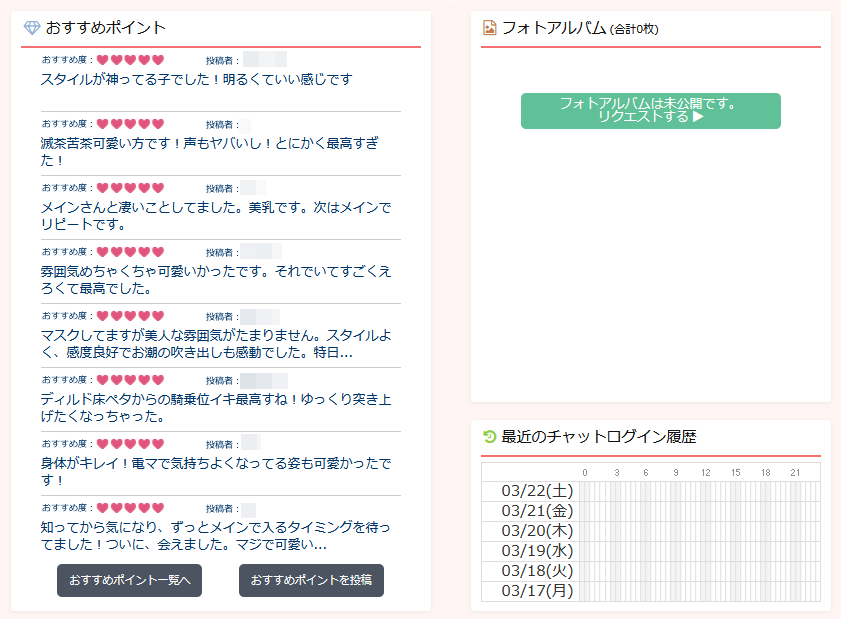Screen dimensions: 841x619
Task: Open the おすすめポイント一覧へ list button
Action: (x=129, y=580)
